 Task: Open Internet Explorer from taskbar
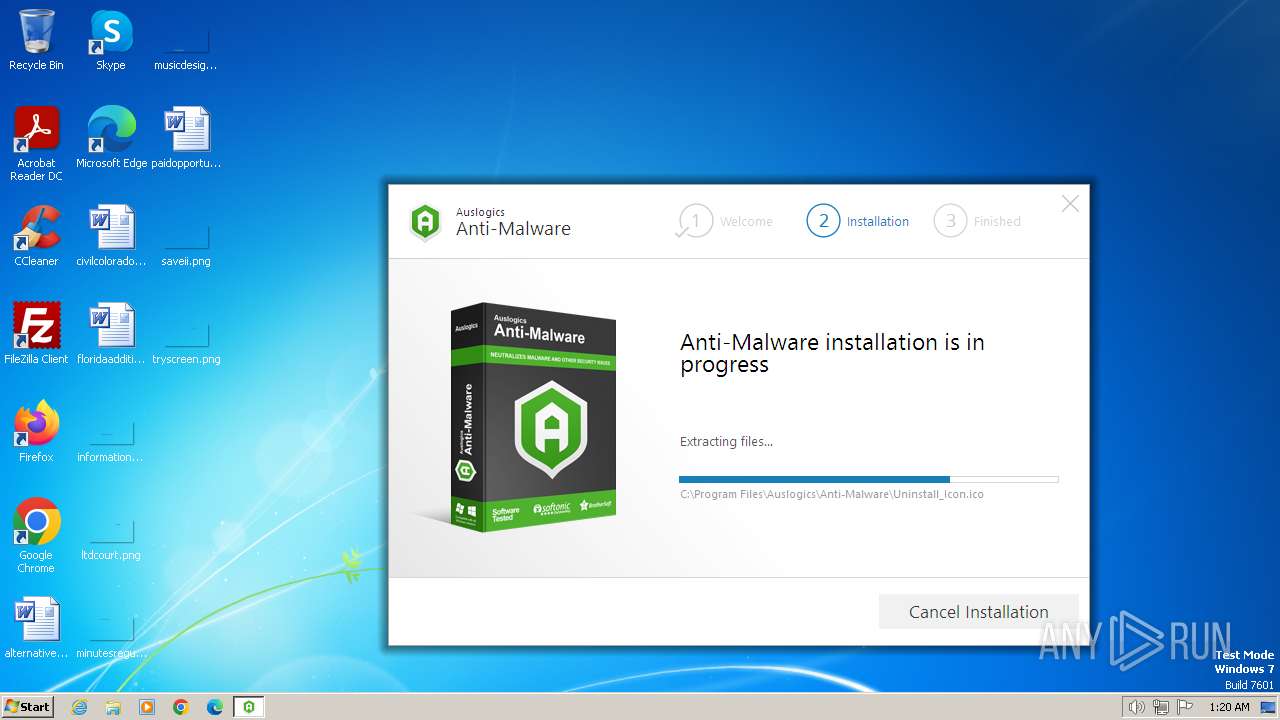pos(80,707)
